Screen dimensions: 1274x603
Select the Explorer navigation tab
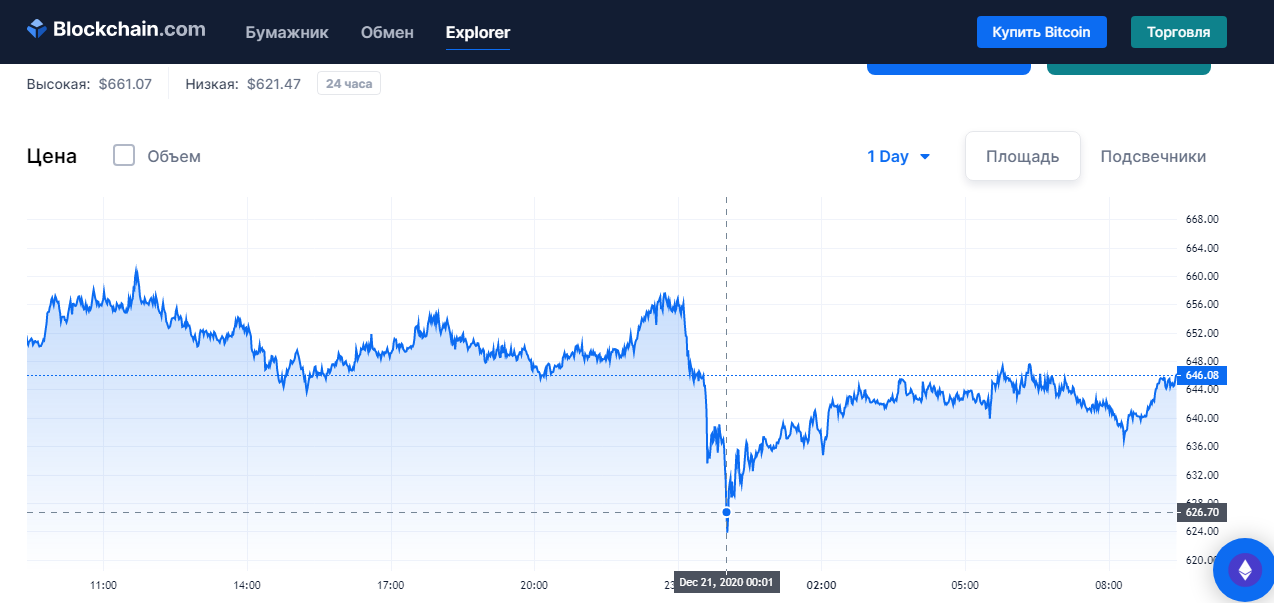point(478,32)
